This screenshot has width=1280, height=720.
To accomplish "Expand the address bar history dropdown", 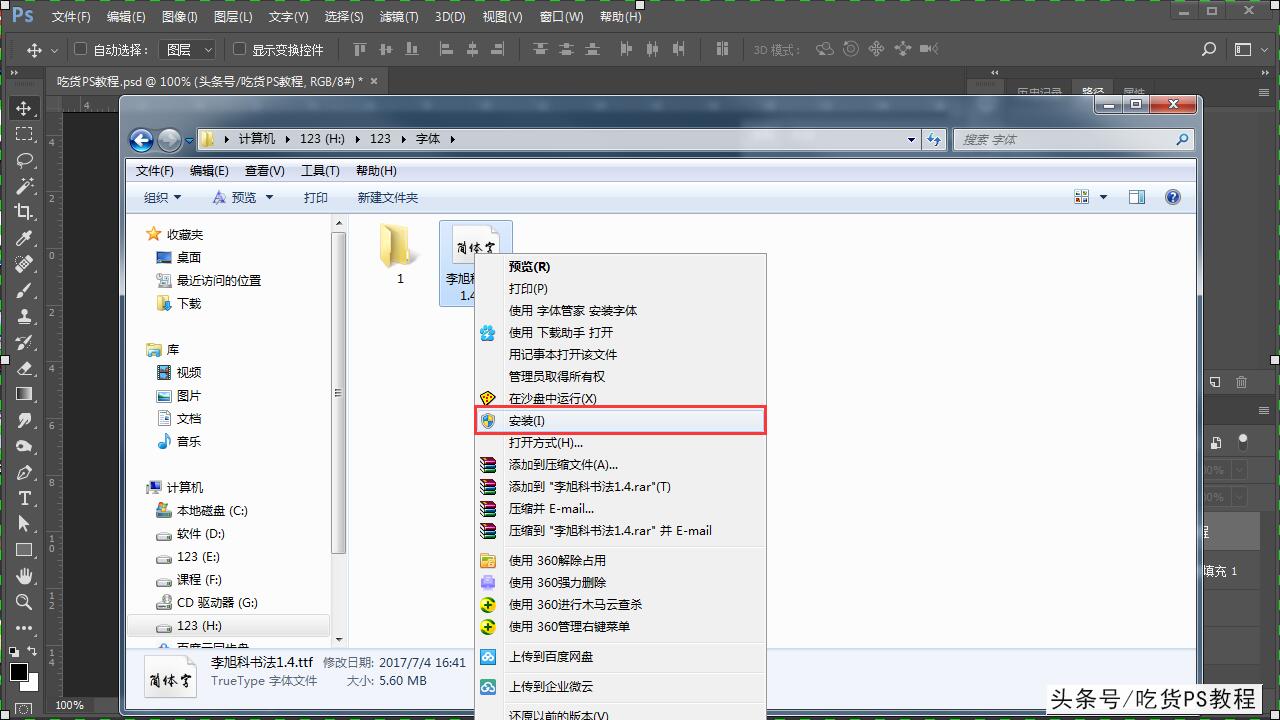I will [x=911, y=140].
